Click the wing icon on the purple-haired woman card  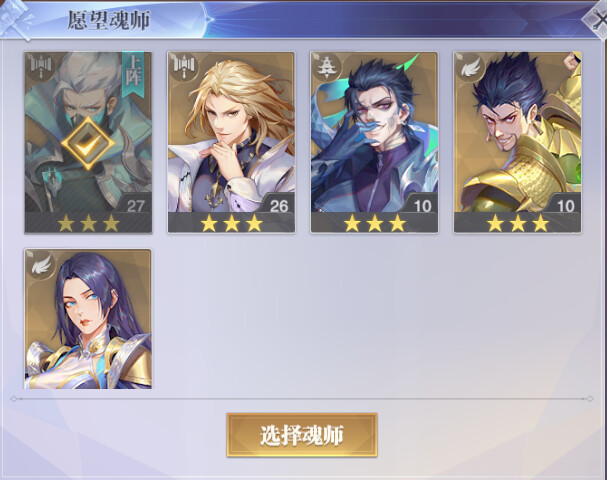point(41,263)
